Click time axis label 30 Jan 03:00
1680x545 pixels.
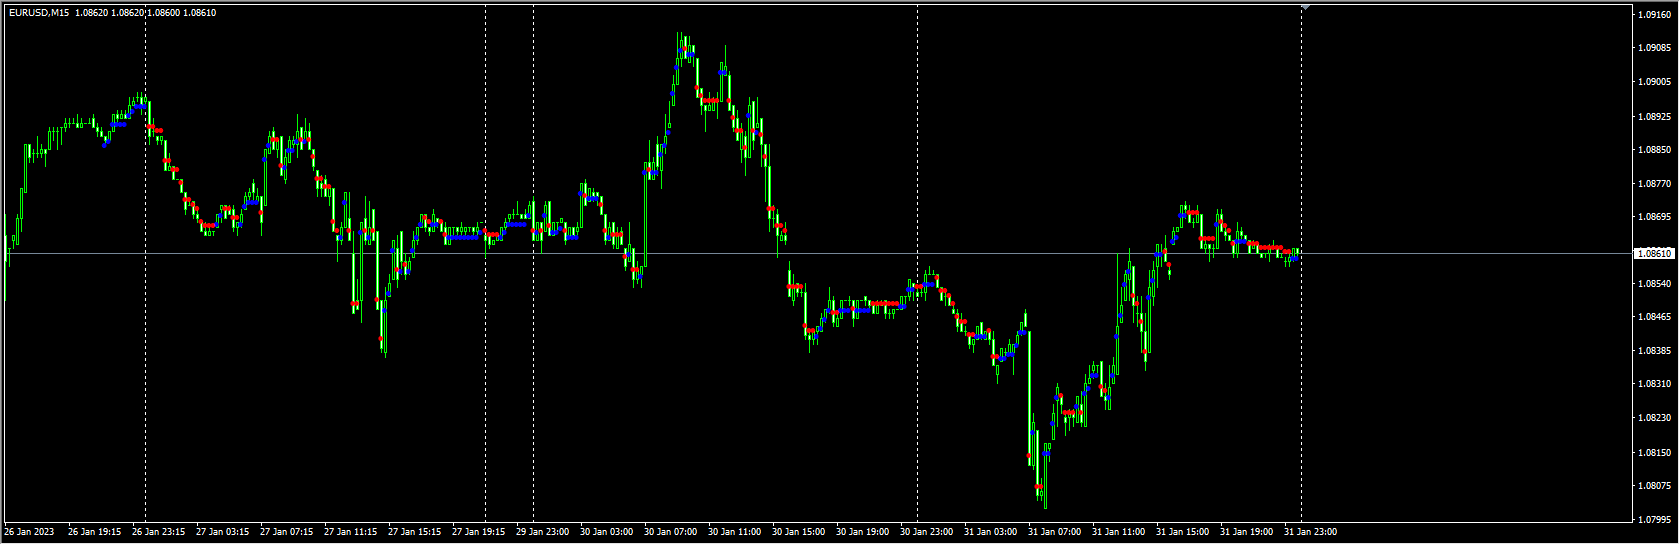pyautogui.click(x=606, y=532)
